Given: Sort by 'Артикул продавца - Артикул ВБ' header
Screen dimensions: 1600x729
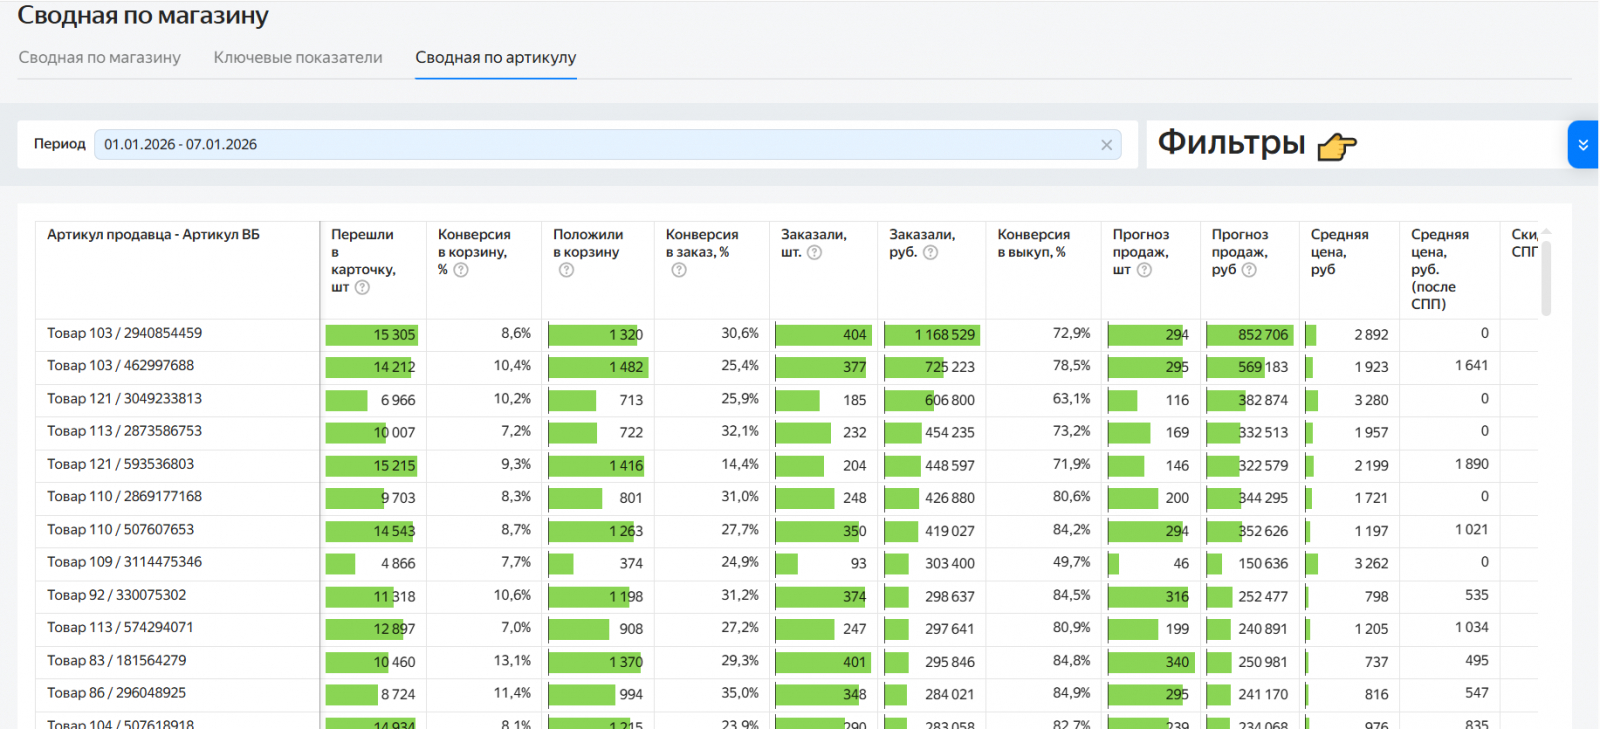Looking at the screenshot, I should [x=153, y=235].
